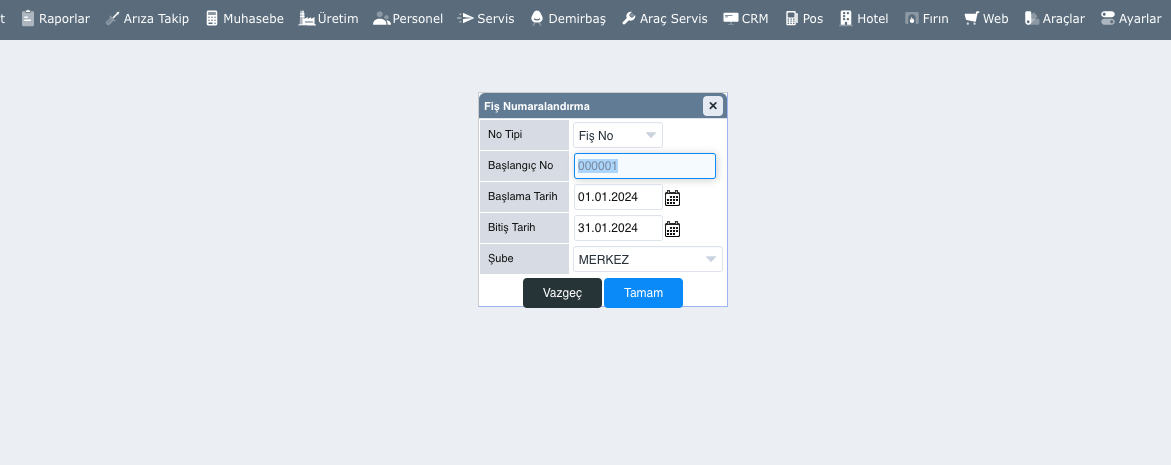
Task: Click the Ayarlar toggle switches icon
Action: coord(1107,18)
